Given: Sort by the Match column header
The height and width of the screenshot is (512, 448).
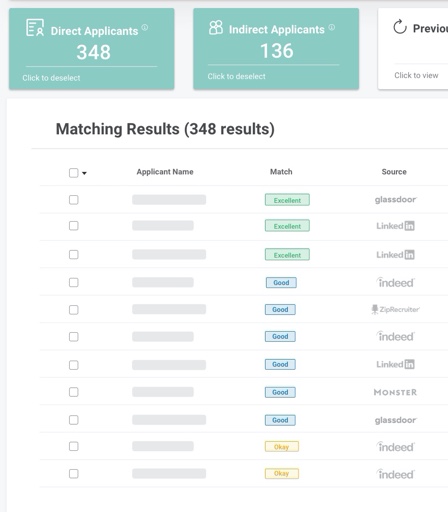Looking at the screenshot, I should coord(281,172).
